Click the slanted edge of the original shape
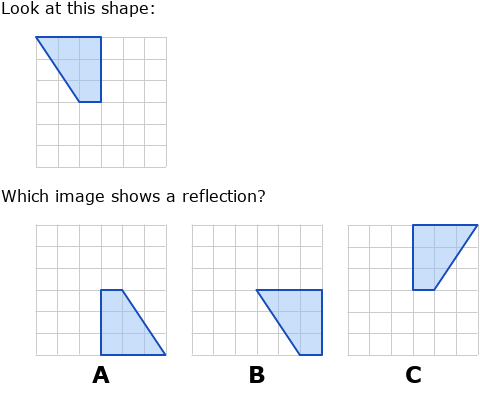 (x=57, y=69)
